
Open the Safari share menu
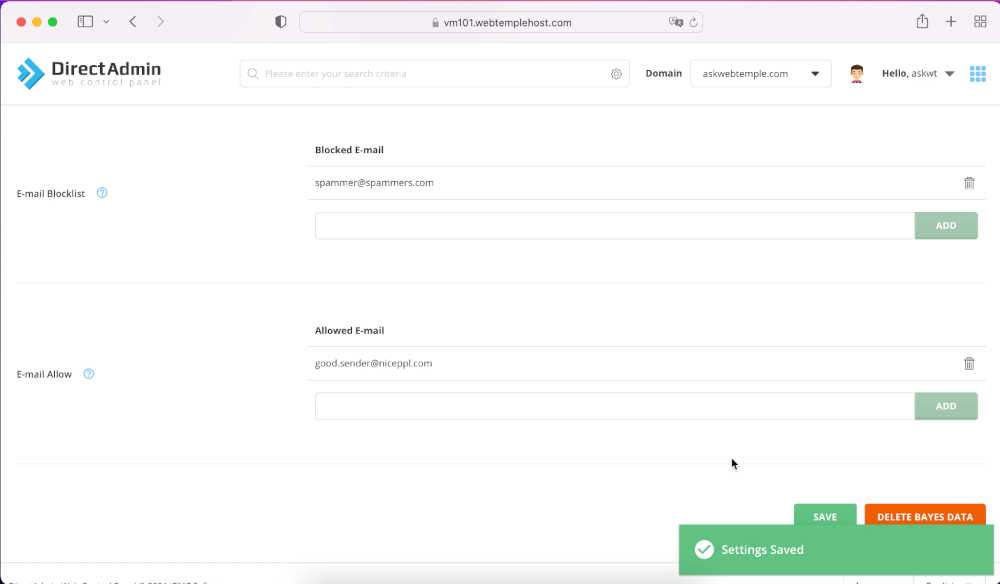point(922,22)
